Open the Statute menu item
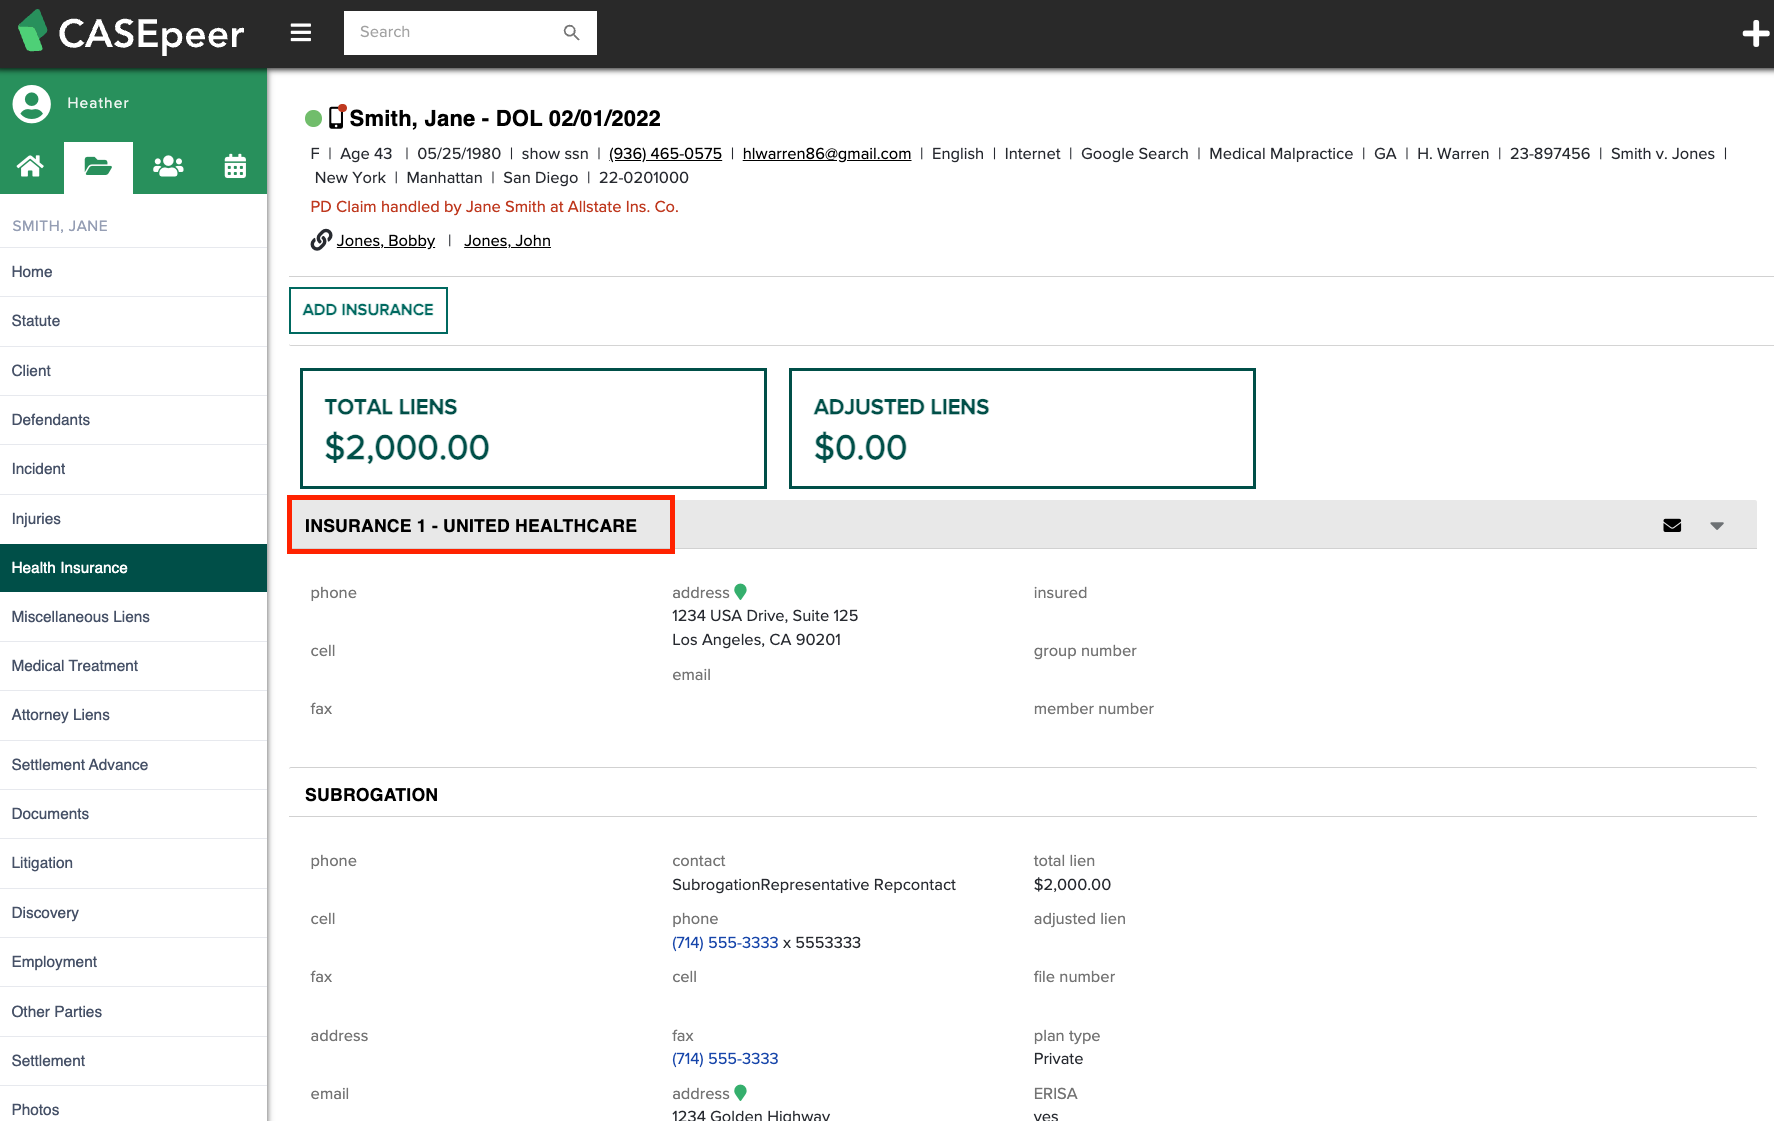Viewport: 1774px width, 1121px height. pyautogui.click(x=134, y=321)
